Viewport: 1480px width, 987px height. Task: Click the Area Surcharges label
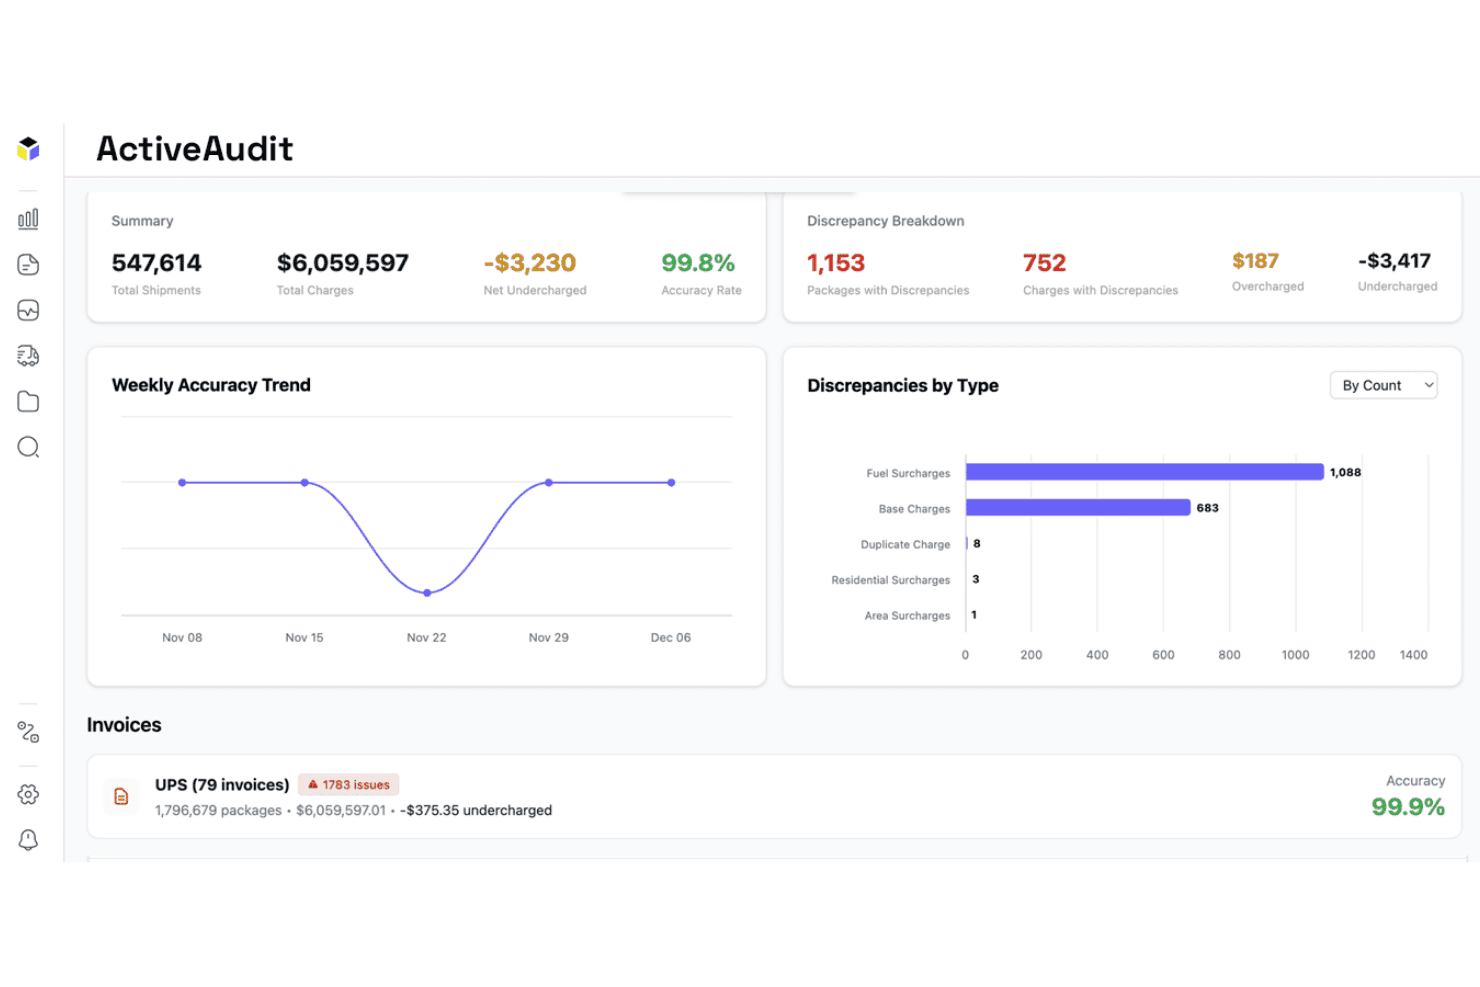[x=907, y=616]
